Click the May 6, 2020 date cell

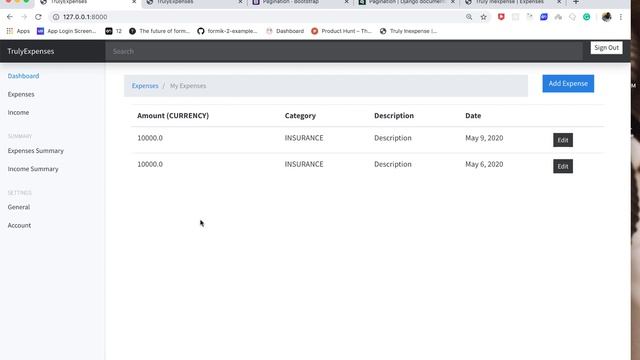(x=484, y=164)
